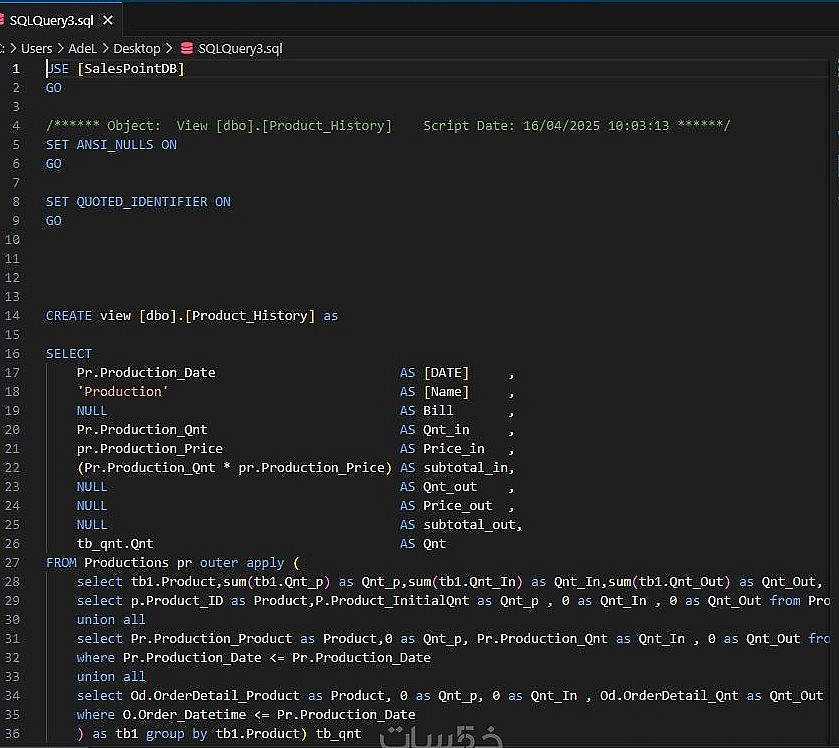Click the Price_out alias
Image resolution: width=839 pixels, height=748 pixels.
(457, 506)
